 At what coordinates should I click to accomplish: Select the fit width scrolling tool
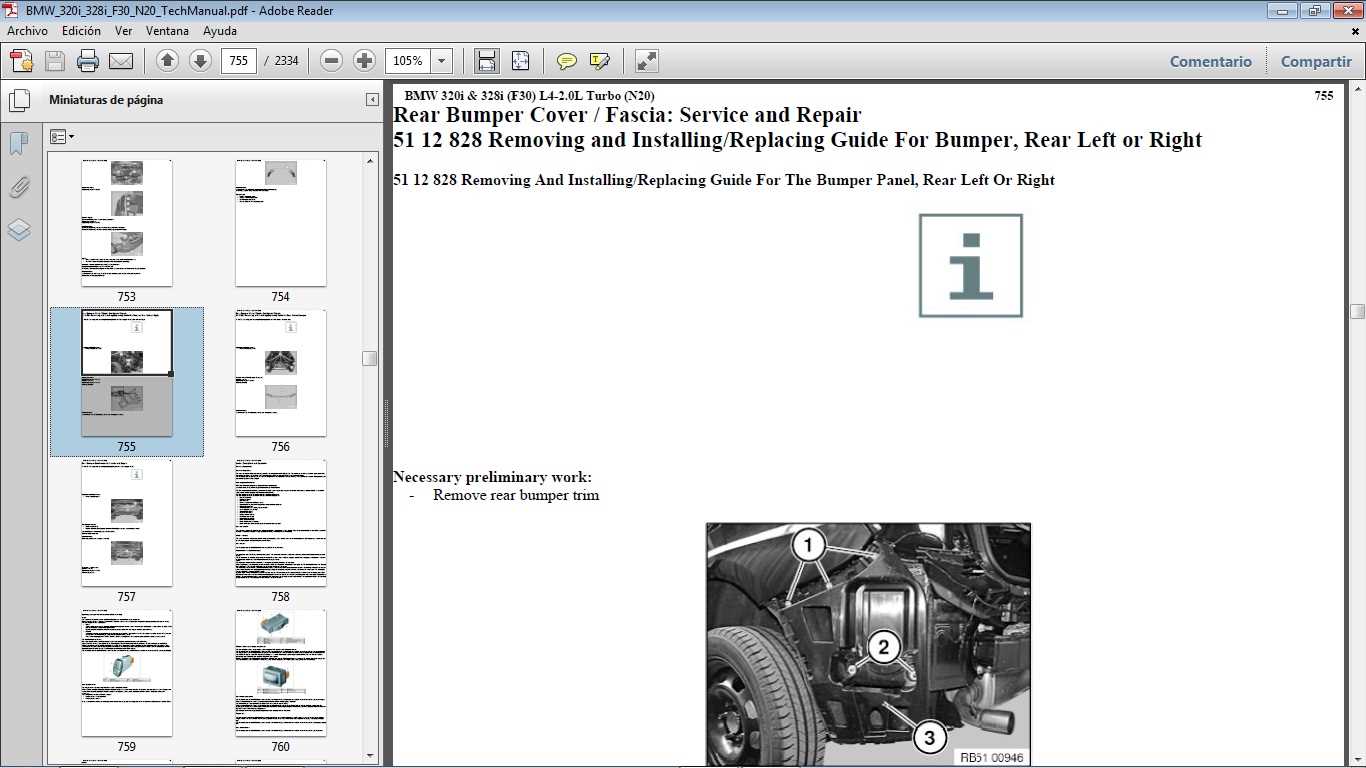tap(487, 61)
